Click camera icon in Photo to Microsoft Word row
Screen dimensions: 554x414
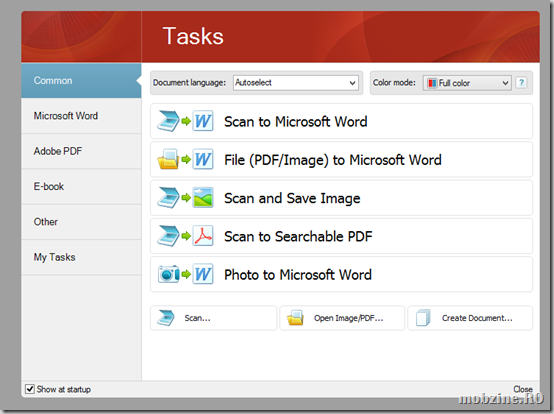[169, 274]
